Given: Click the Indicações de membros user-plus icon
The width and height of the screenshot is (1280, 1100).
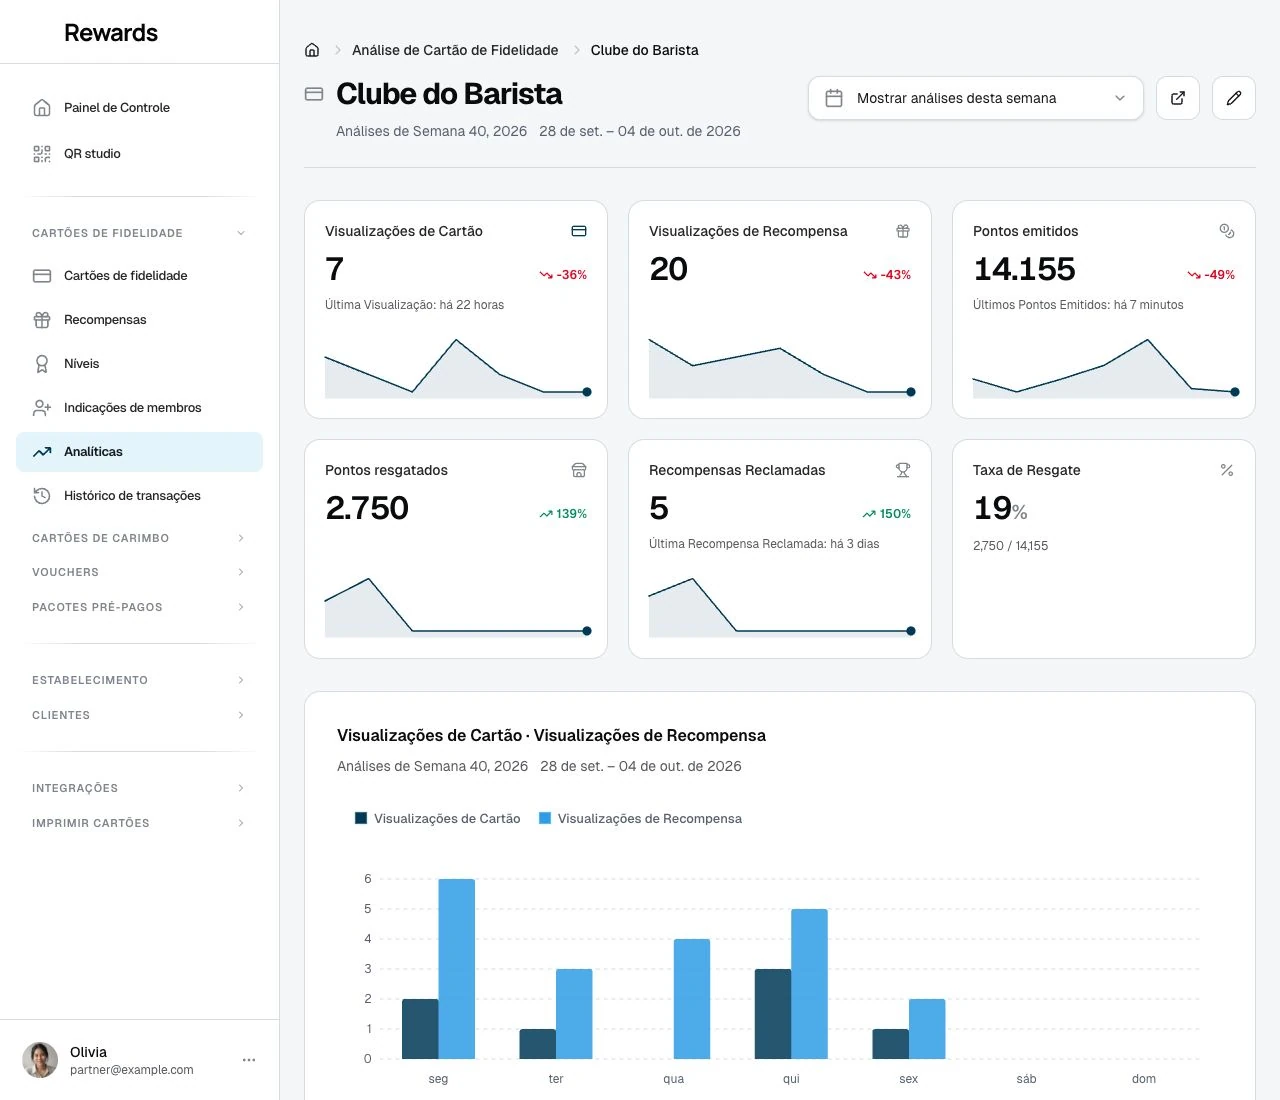Looking at the screenshot, I should click(42, 408).
